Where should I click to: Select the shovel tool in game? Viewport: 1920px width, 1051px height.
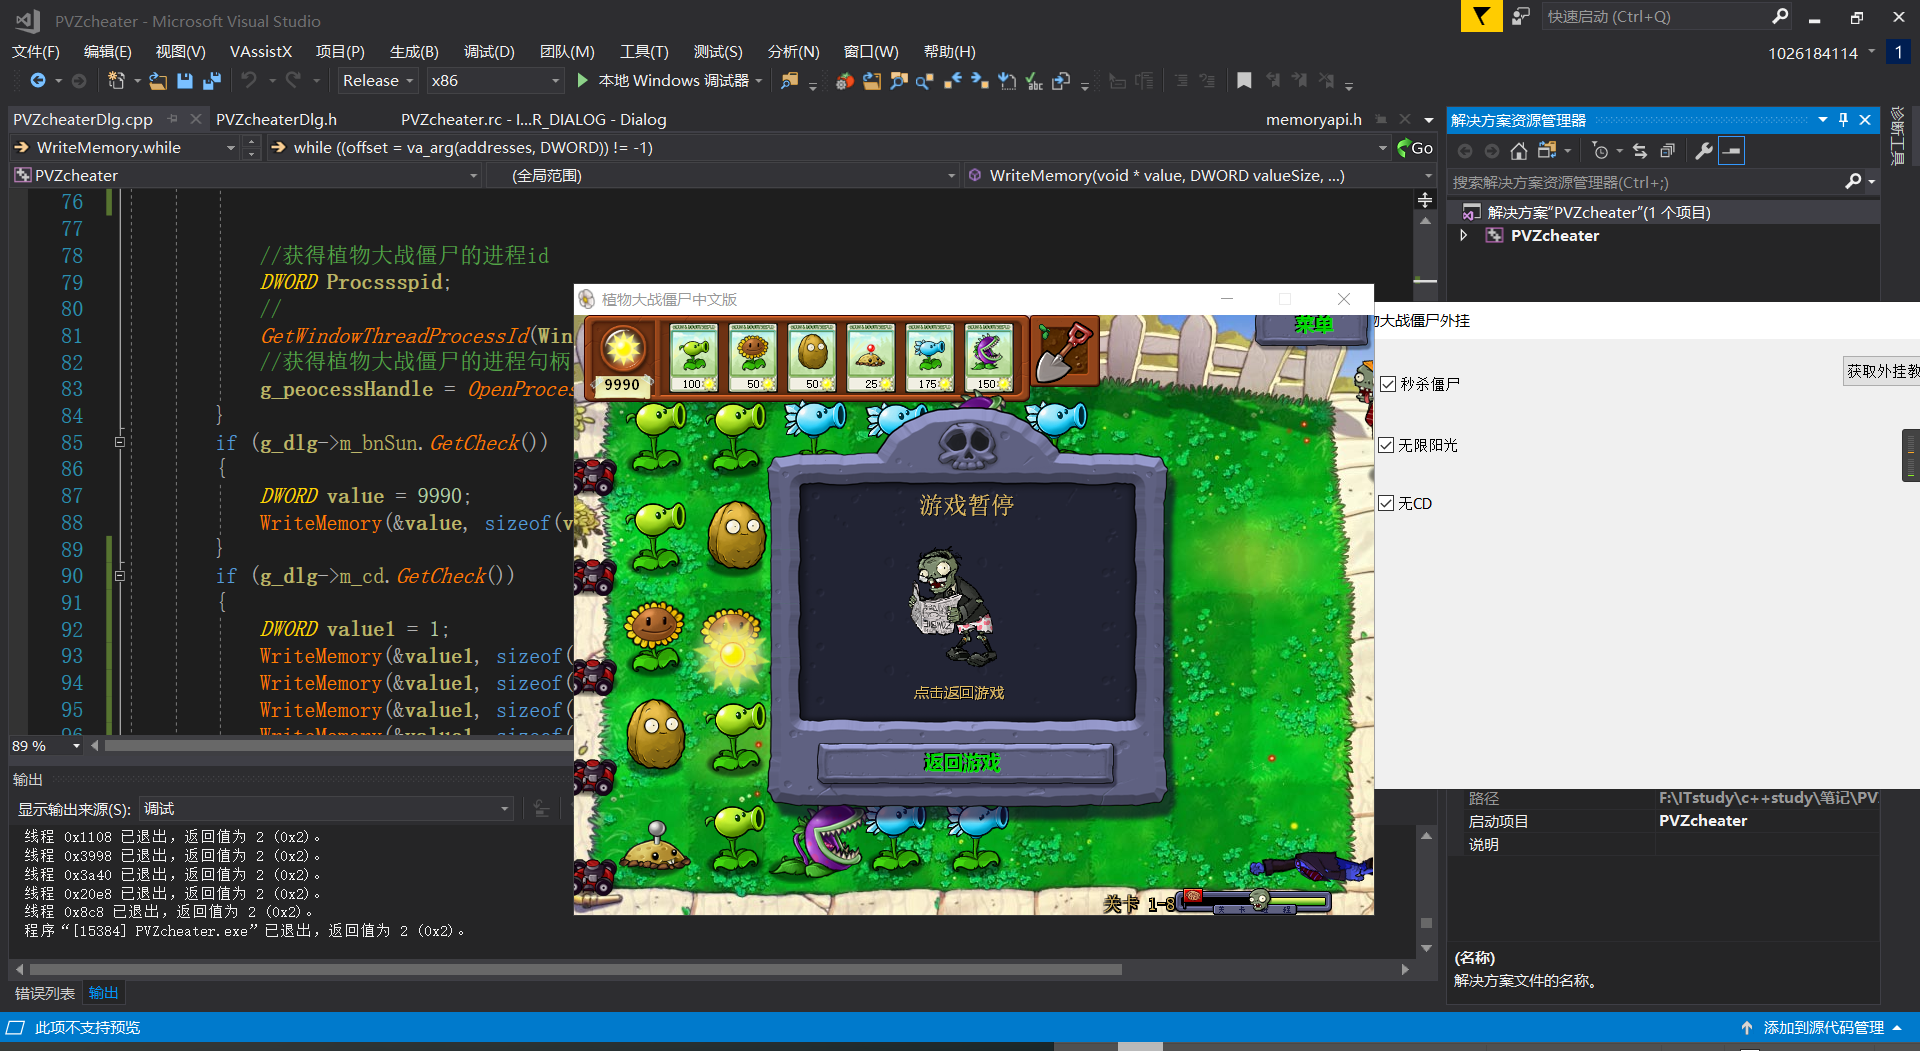[1065, 351]
